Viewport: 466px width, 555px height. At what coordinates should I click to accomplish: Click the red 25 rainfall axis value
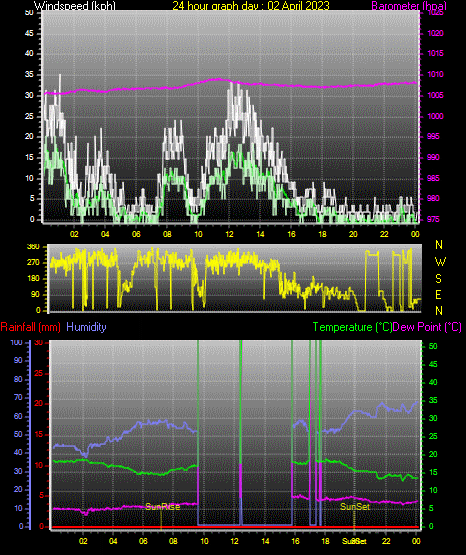click(x=39, y=373)
